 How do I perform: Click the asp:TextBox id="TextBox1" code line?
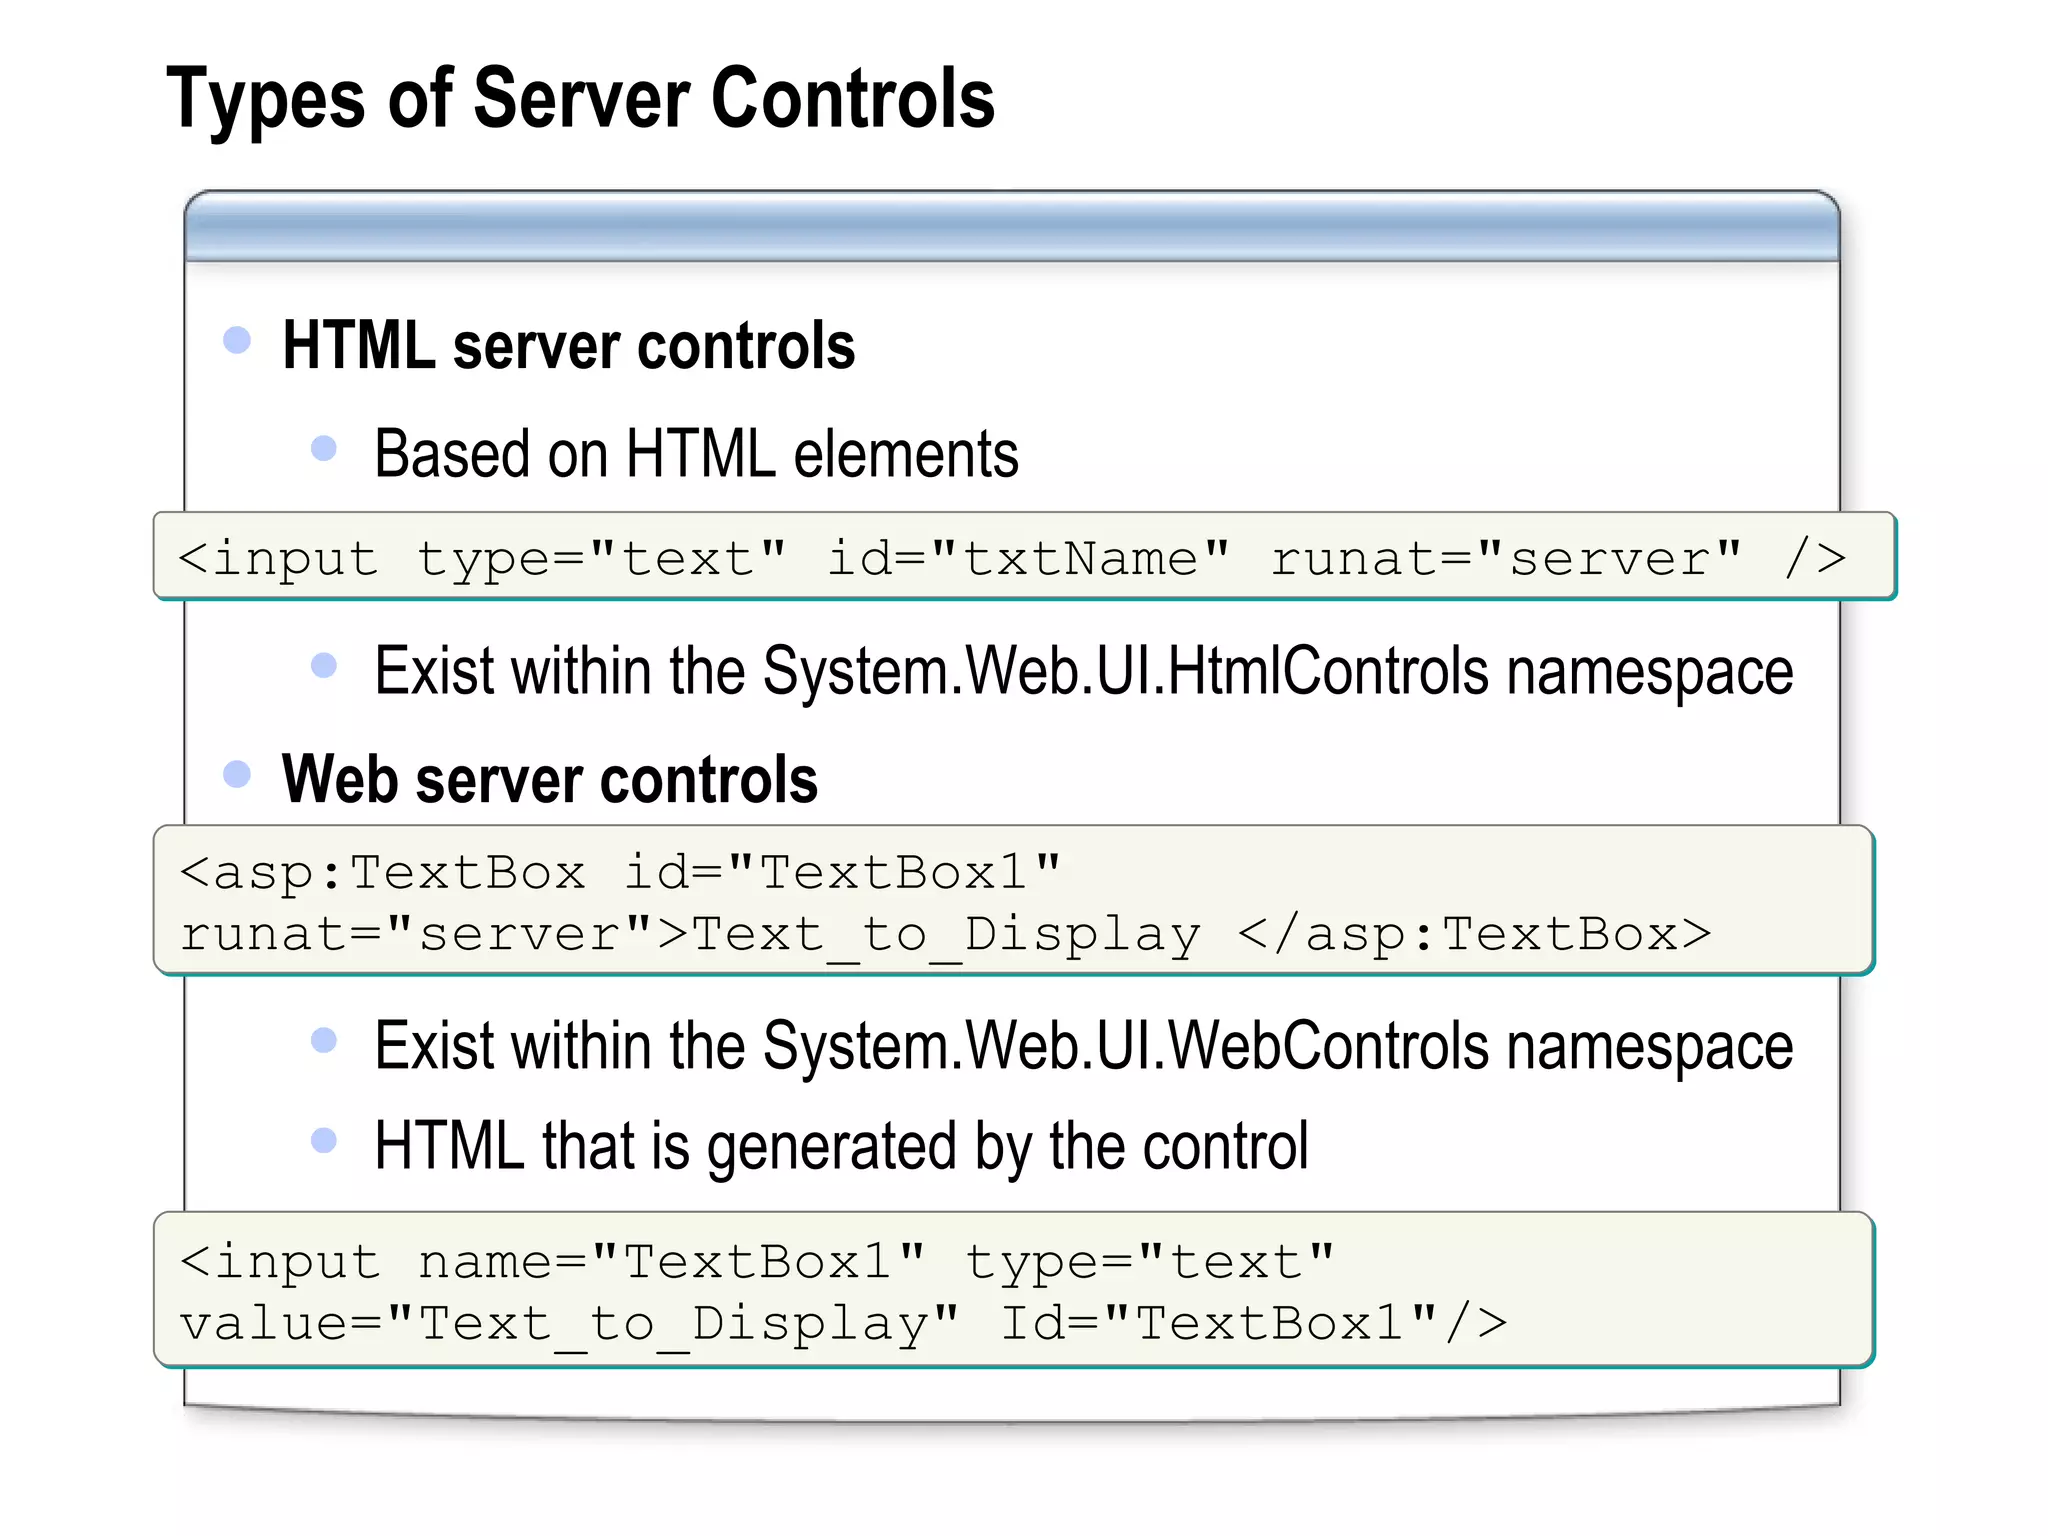coord(620,872)
